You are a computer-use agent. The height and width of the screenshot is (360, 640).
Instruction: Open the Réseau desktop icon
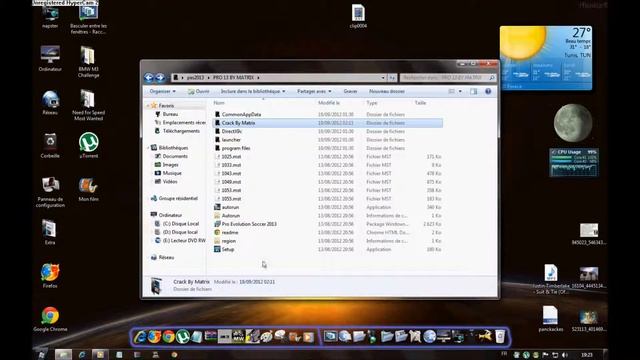point(50,102)
